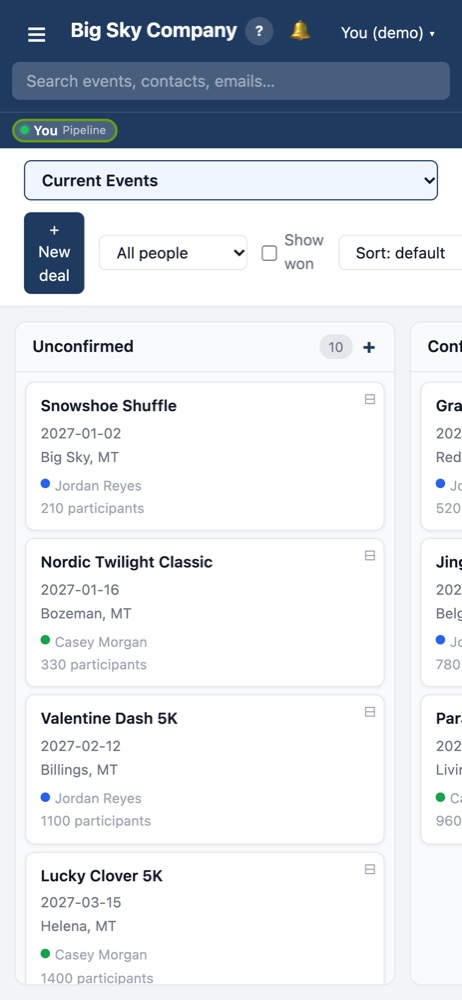Open the Lucky Clover 5K event
Screen dimensions: 462x1000
pos(101,876)
